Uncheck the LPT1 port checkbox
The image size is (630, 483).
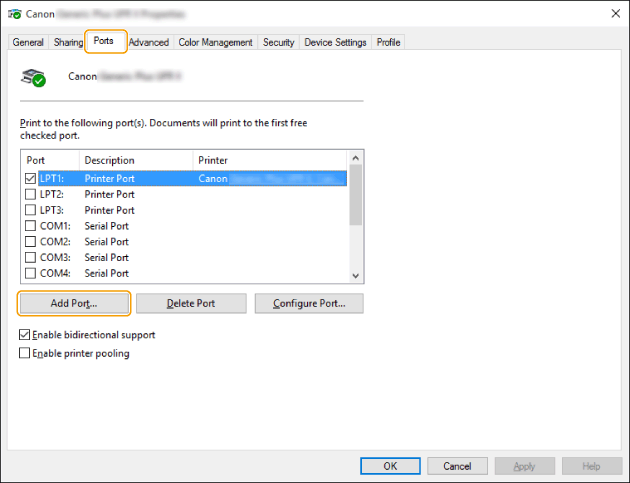click(30, 179)
